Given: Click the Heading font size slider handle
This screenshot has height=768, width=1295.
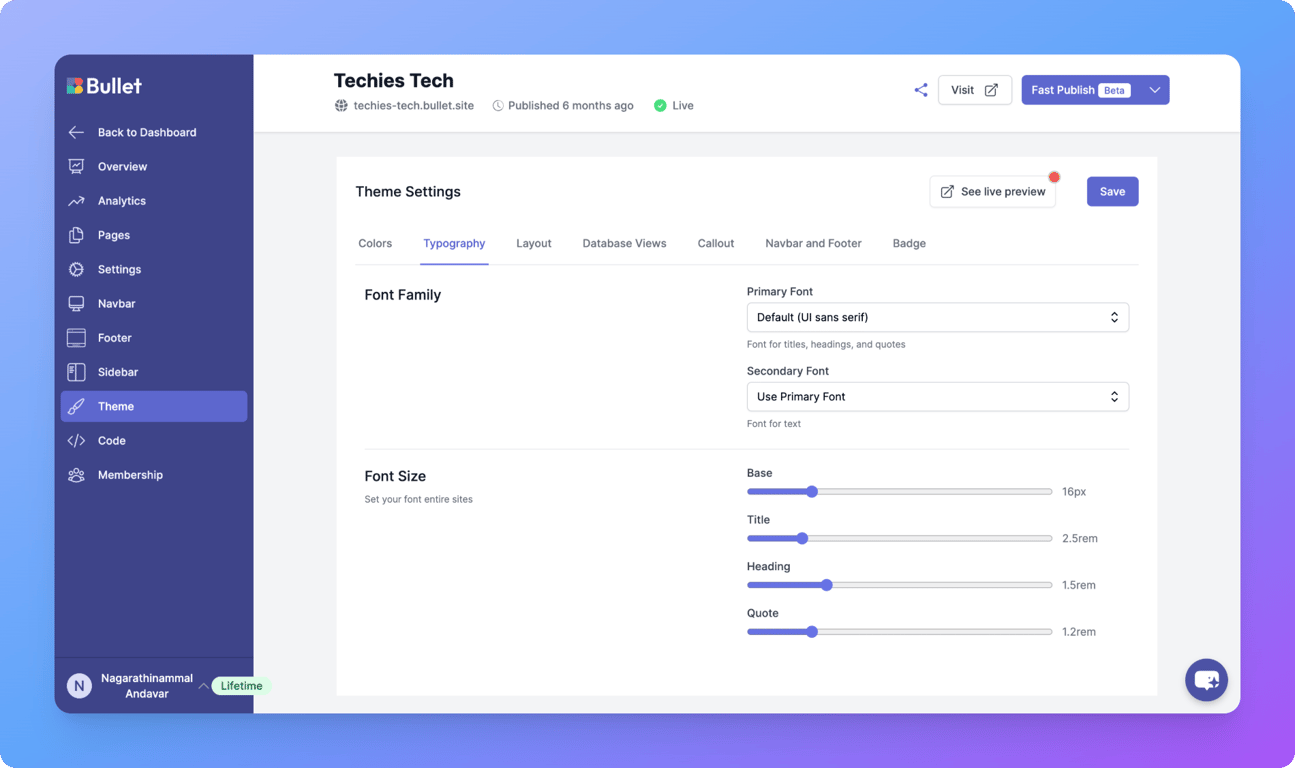Looking at the screenshot, I should coord(826,585).
